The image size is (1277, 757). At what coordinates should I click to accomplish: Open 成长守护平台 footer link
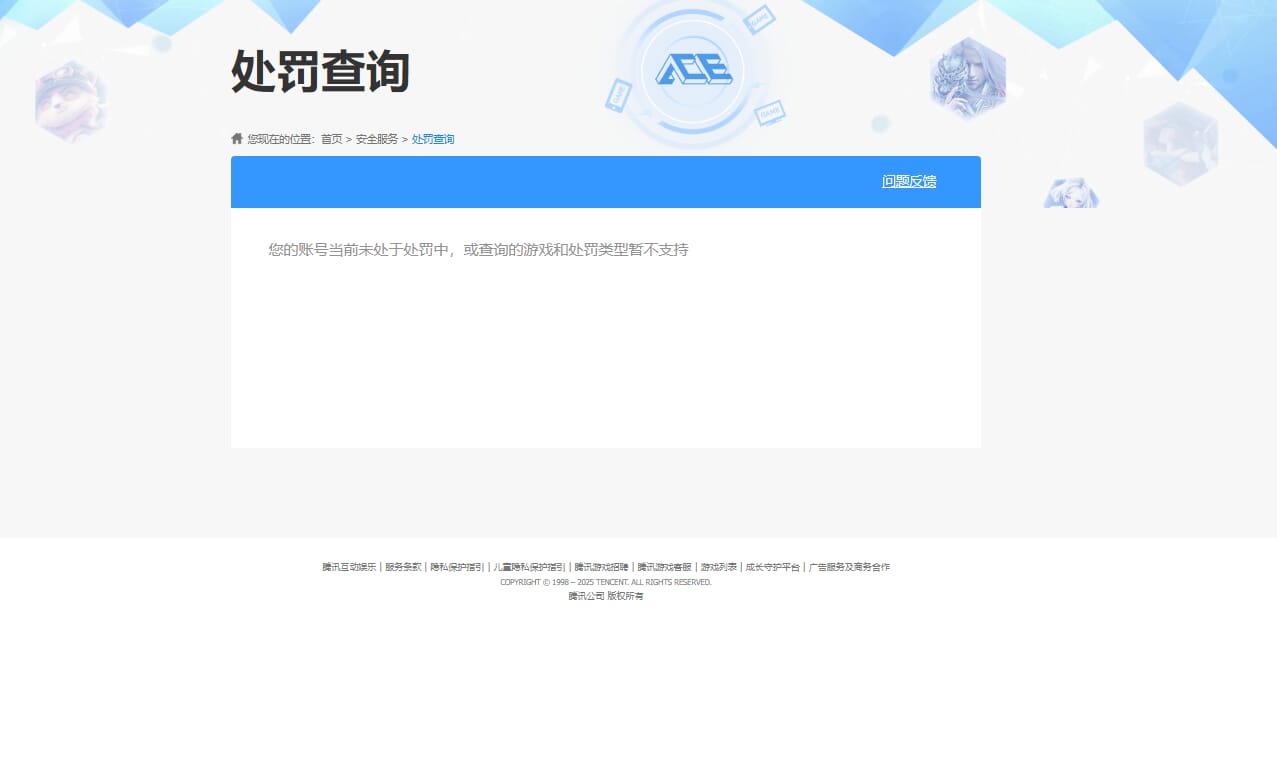[x=773, y=567]
